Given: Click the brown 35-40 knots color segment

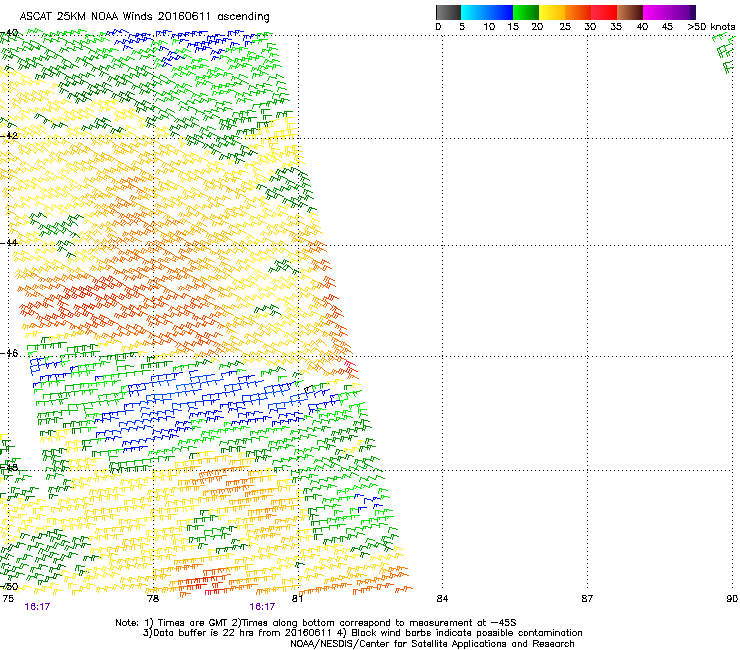Looking at the screenshot, I should [x=630, y=12].
